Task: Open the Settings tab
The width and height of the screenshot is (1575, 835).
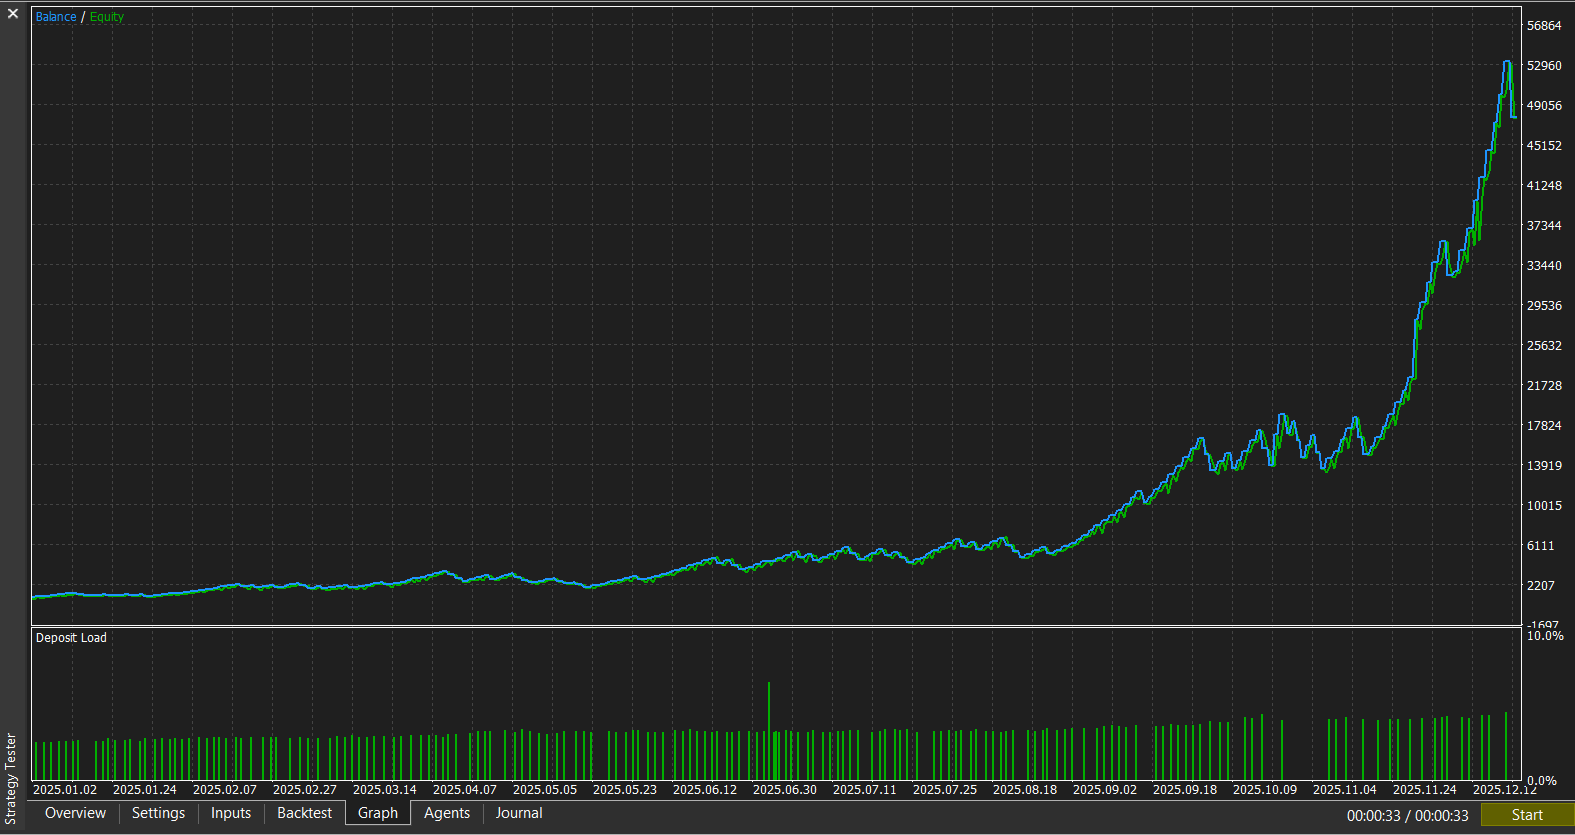Action: click(158, 813)
